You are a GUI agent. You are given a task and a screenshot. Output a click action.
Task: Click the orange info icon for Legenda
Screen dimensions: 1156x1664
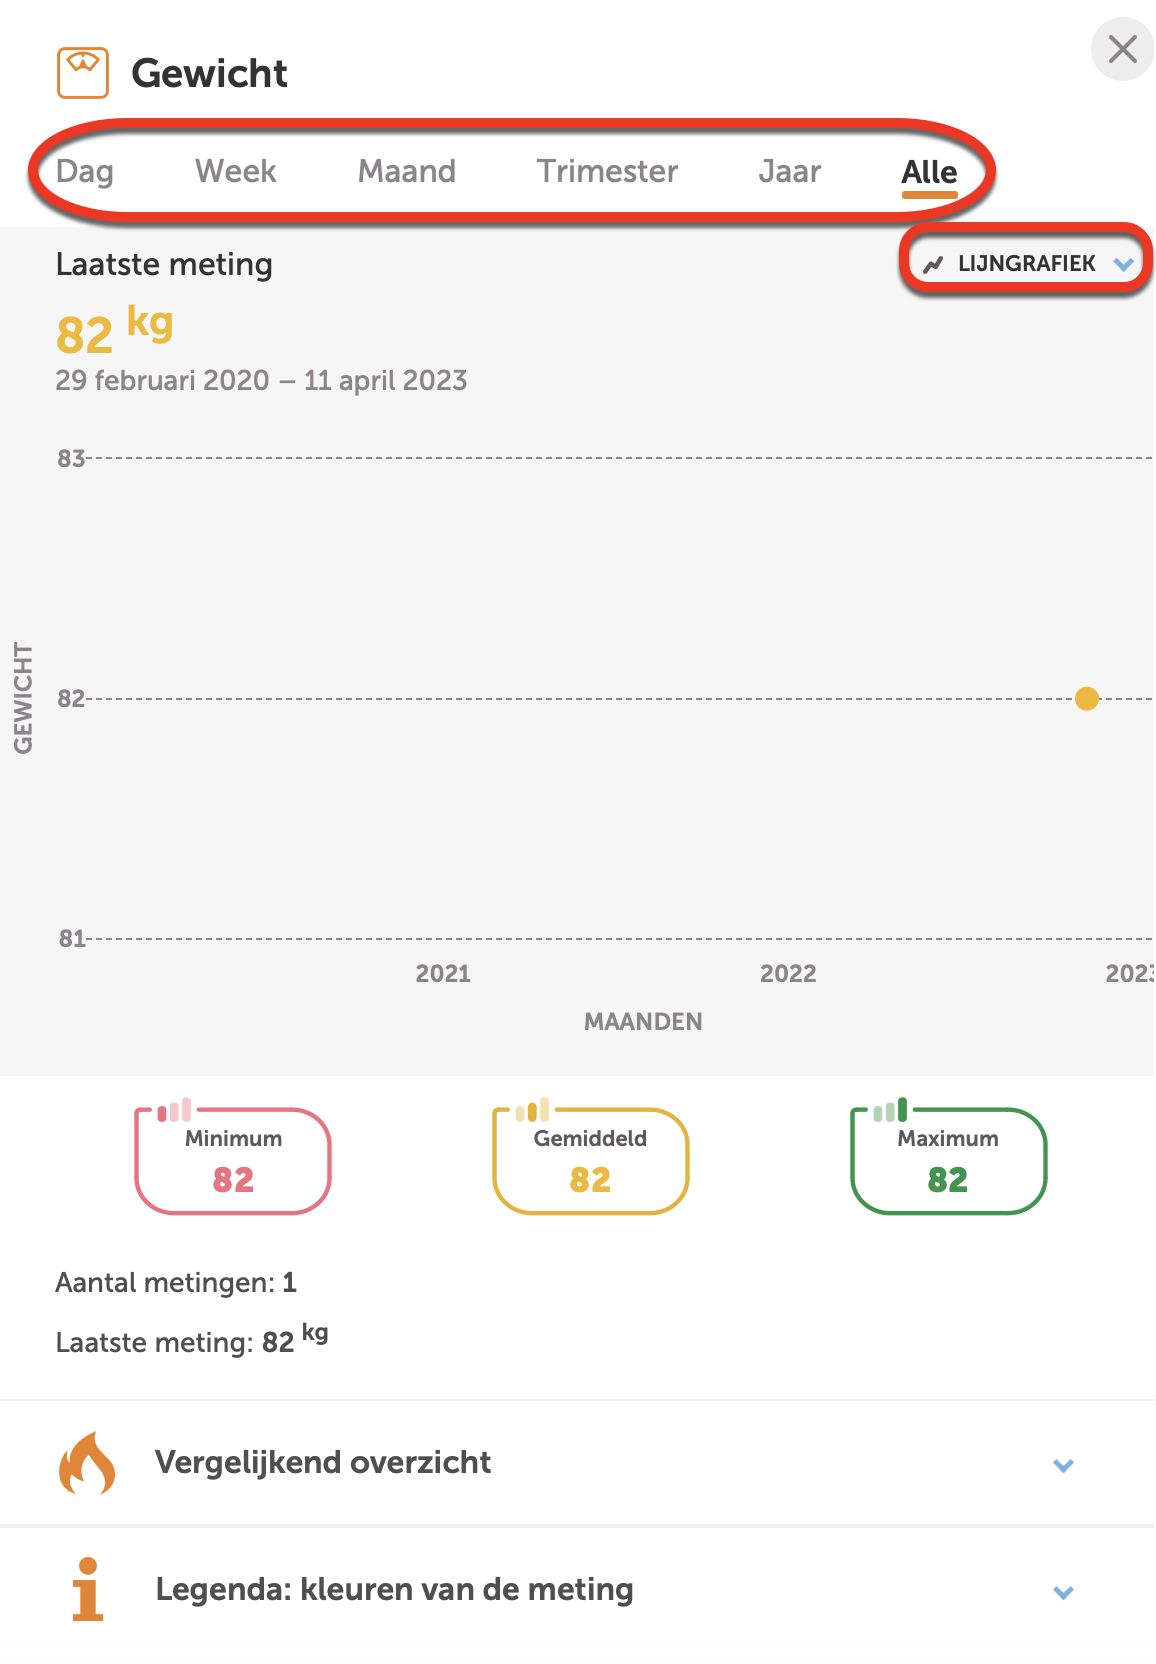(x=88, y=1589)
